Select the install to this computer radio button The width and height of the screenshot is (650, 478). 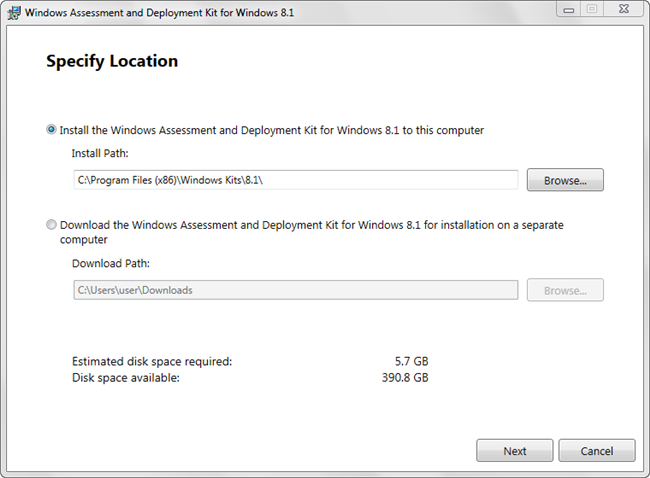coord(52,130)
